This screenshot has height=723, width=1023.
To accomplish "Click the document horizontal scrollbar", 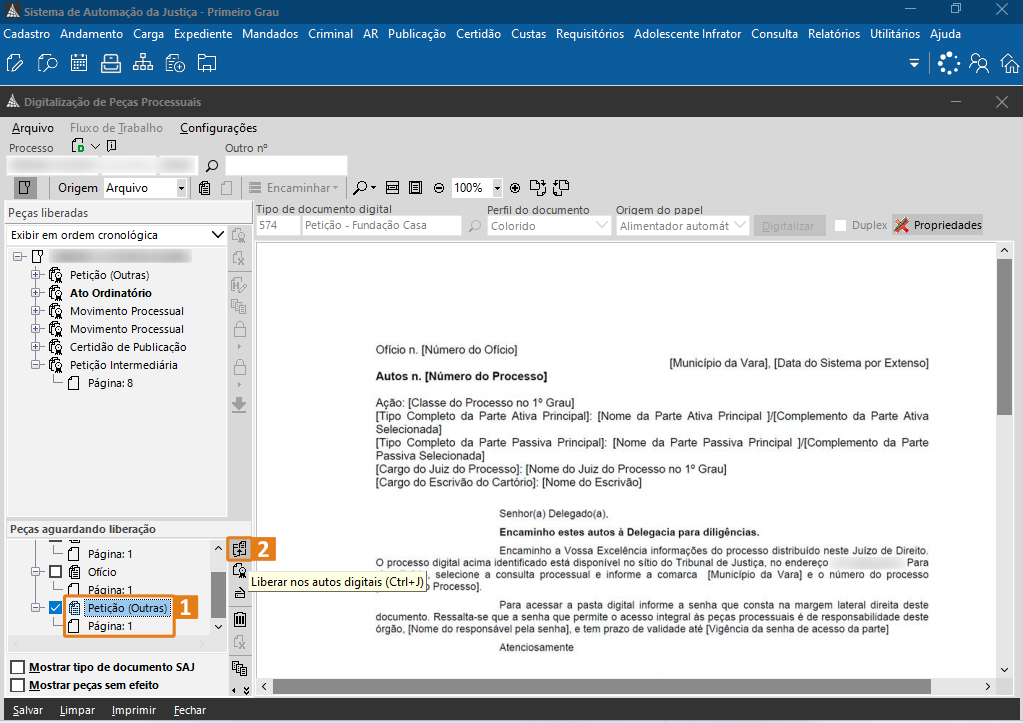I will (602, 686).
